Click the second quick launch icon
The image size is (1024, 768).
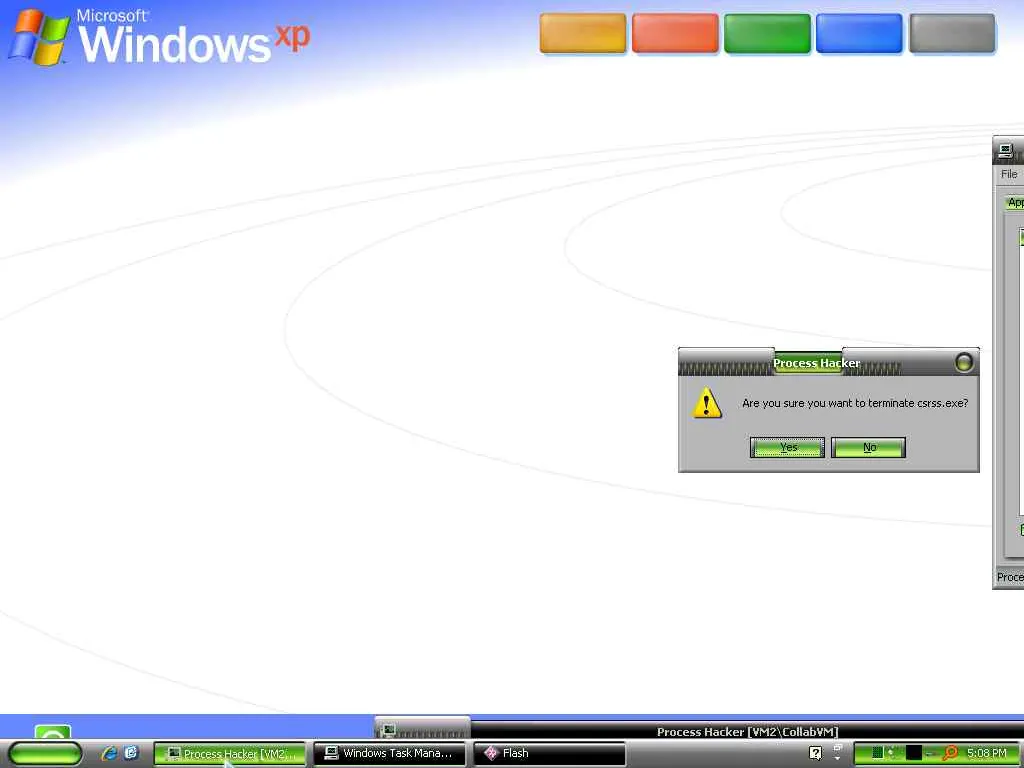click(131, 753)
